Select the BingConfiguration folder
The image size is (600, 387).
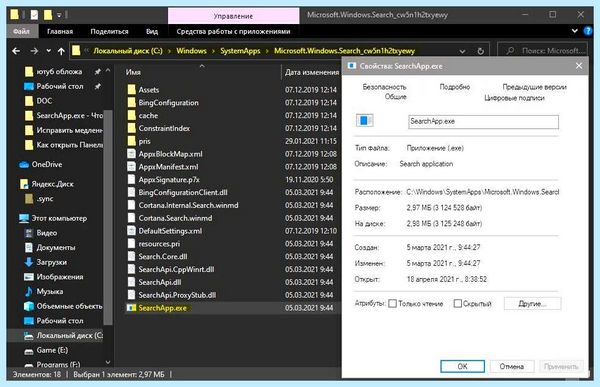pyautogui.click(x=168, y=103)
